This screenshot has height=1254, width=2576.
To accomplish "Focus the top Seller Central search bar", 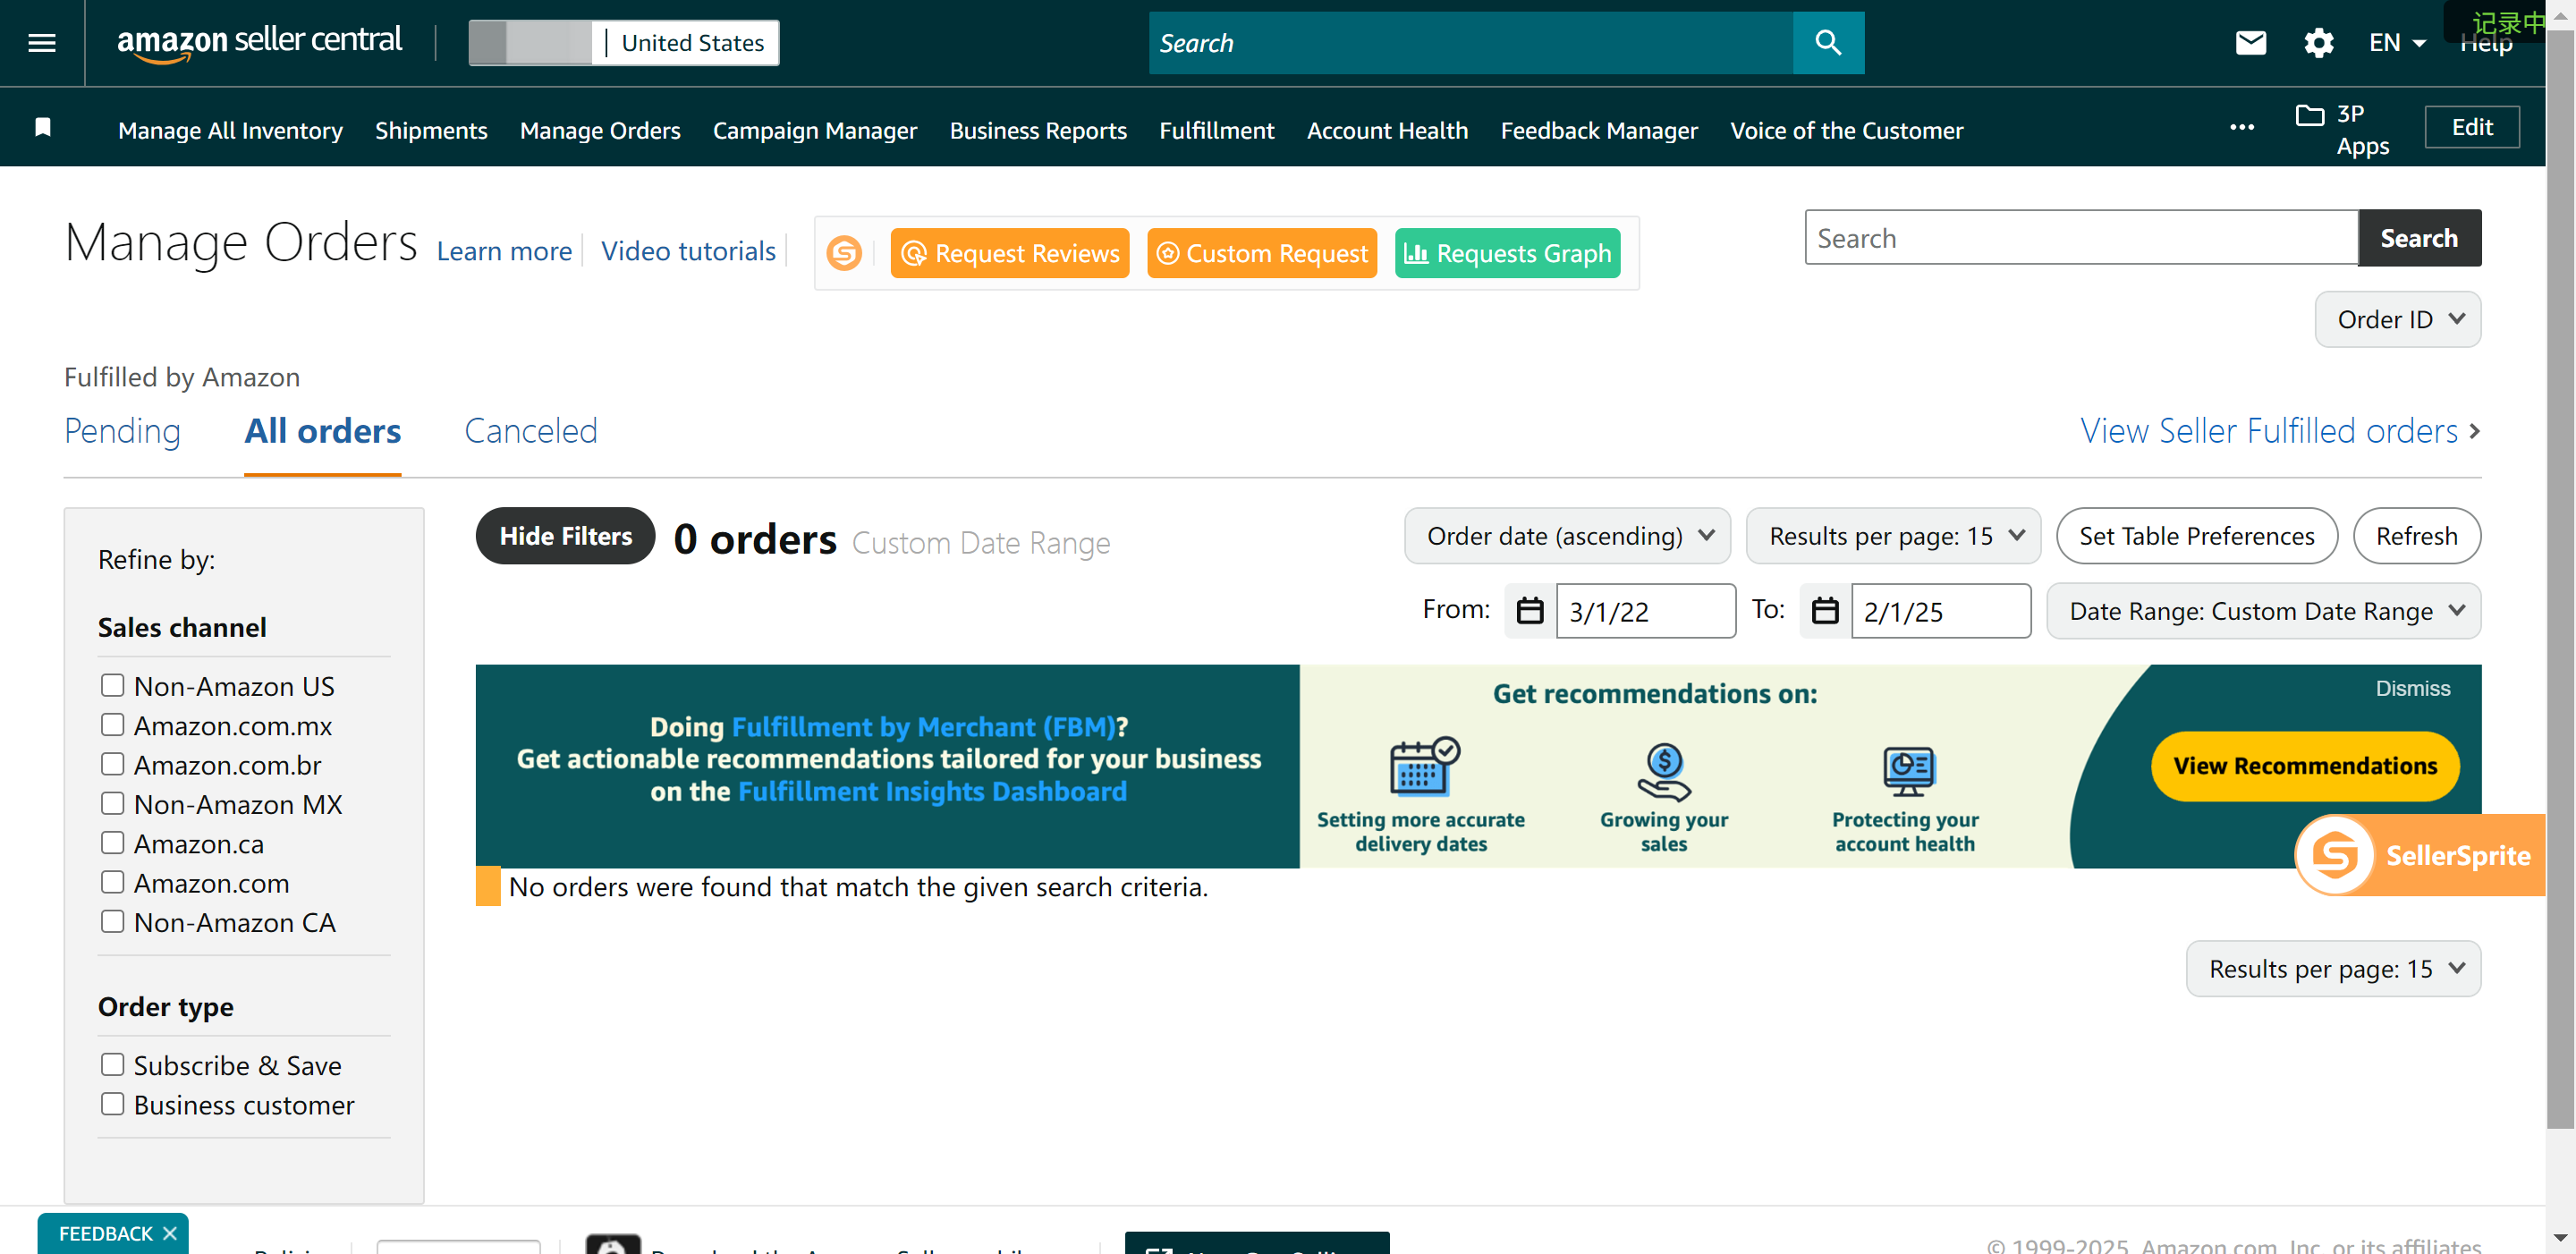I will coord(1470,43).
